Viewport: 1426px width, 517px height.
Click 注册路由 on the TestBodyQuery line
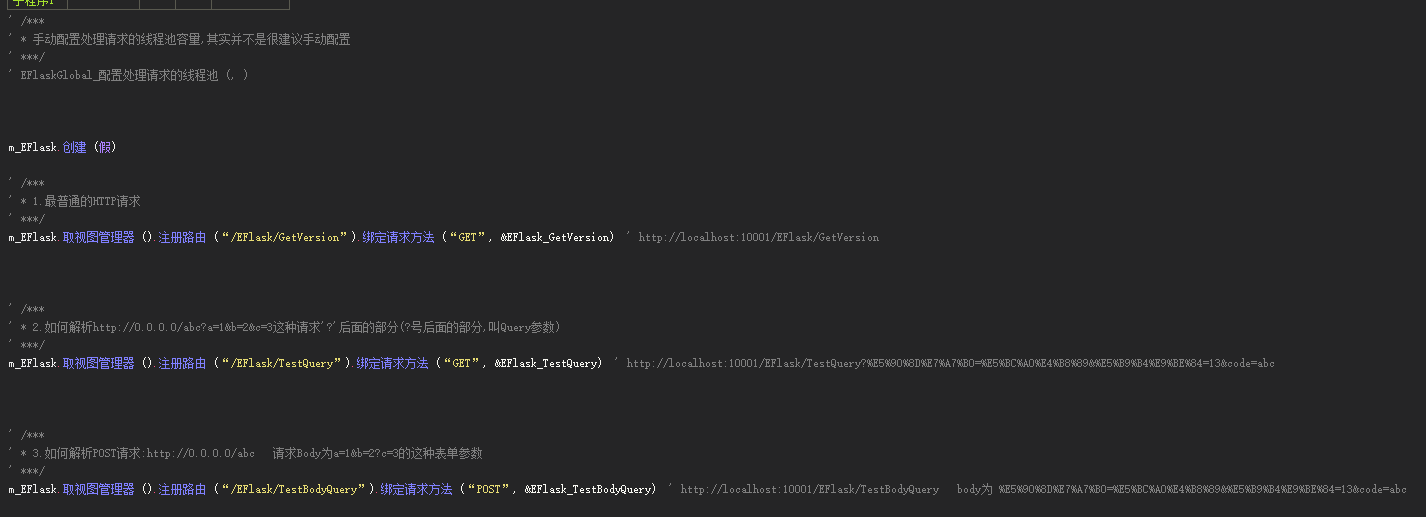pyautogui.click(x=182, y=489)
